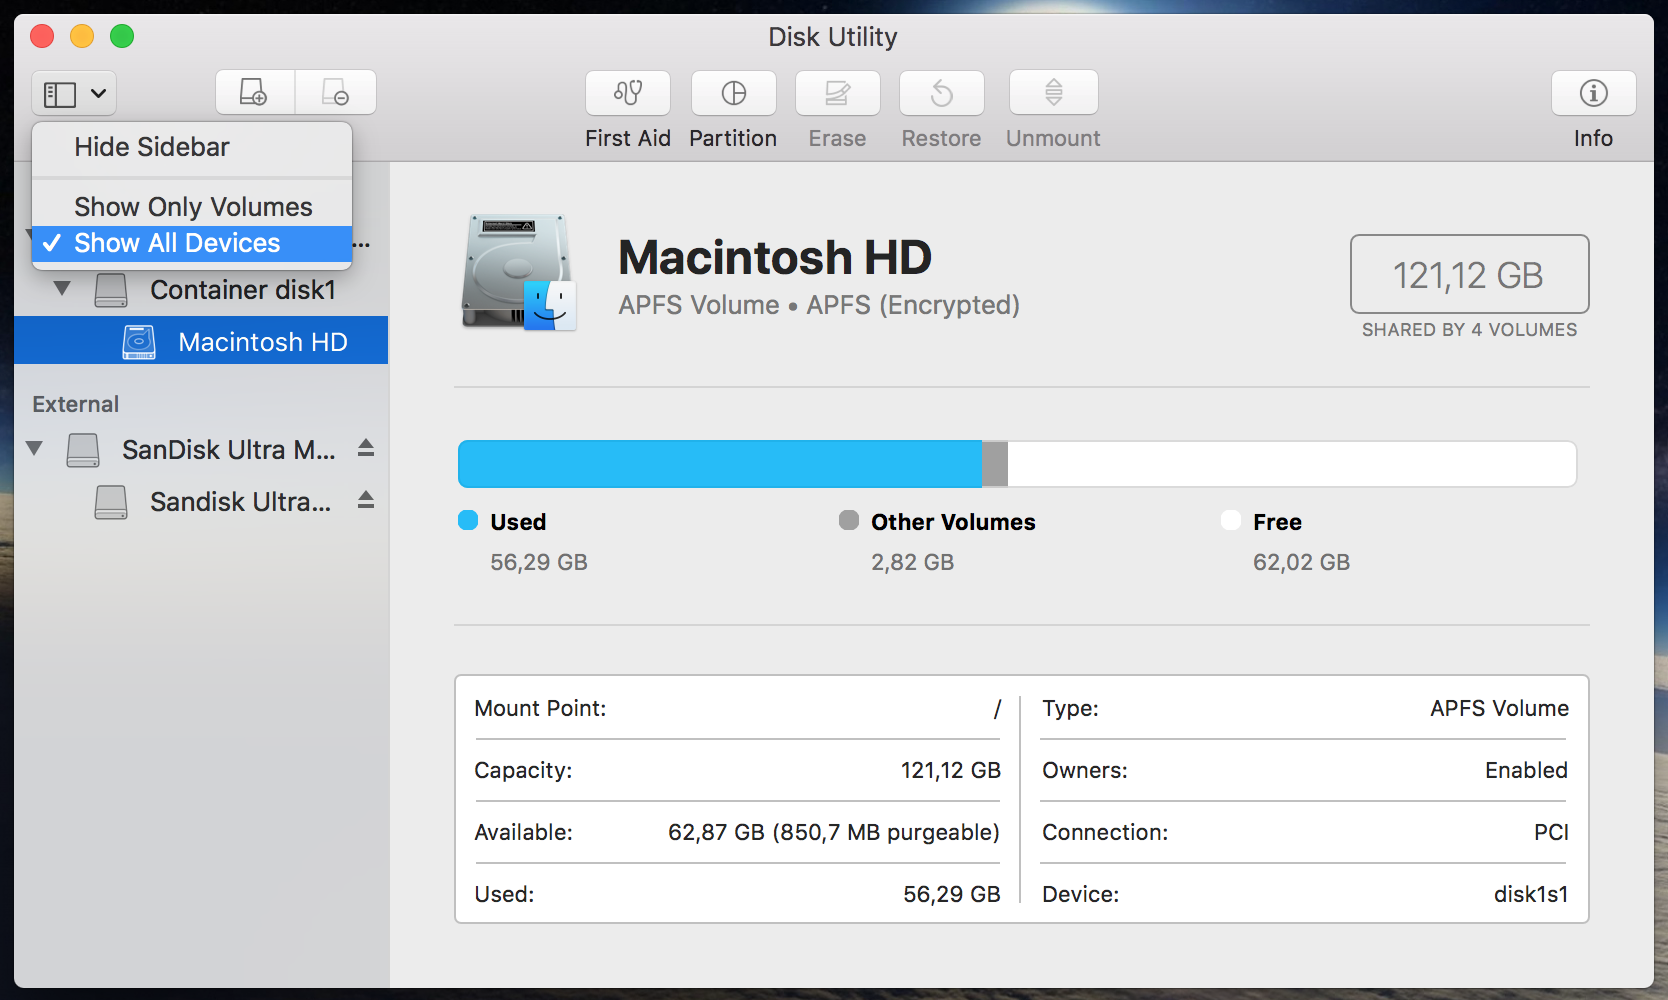This screenshot has height=1000, width=1668.
Task: Click the Capacity 121,12 GB table value
Action: pyautogui.click(x=951, y=770)
